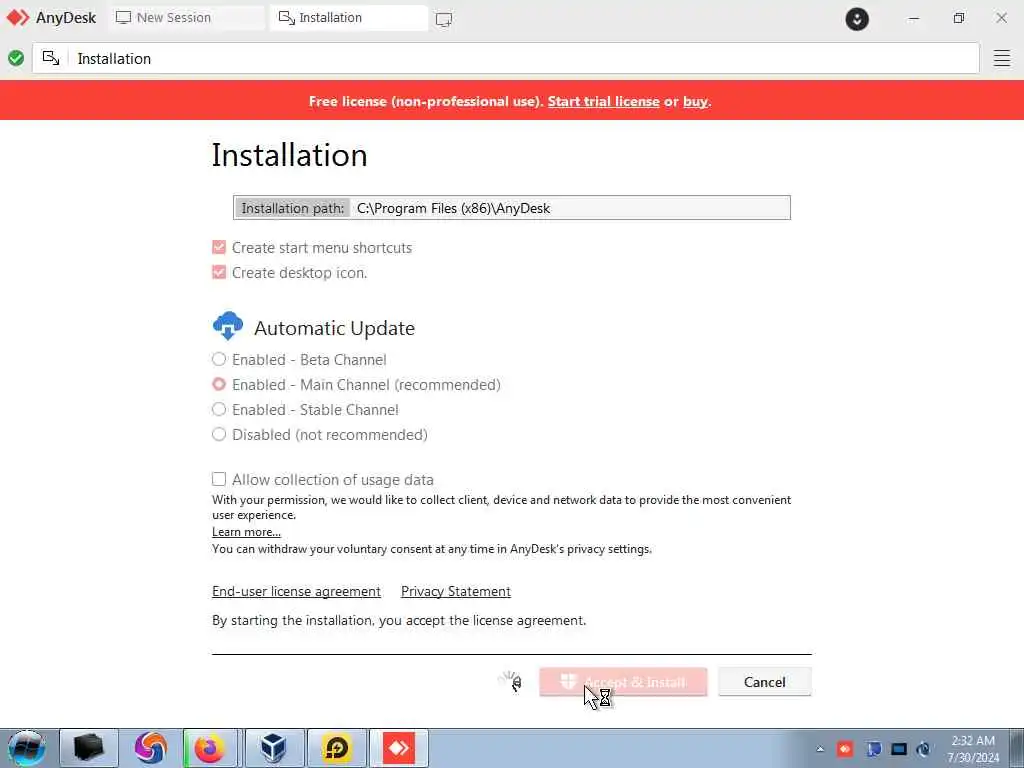The width and height of the screenshot is (1024, 768).
Task: Switch to the New Session tab
Action: (x=187, y=18)
